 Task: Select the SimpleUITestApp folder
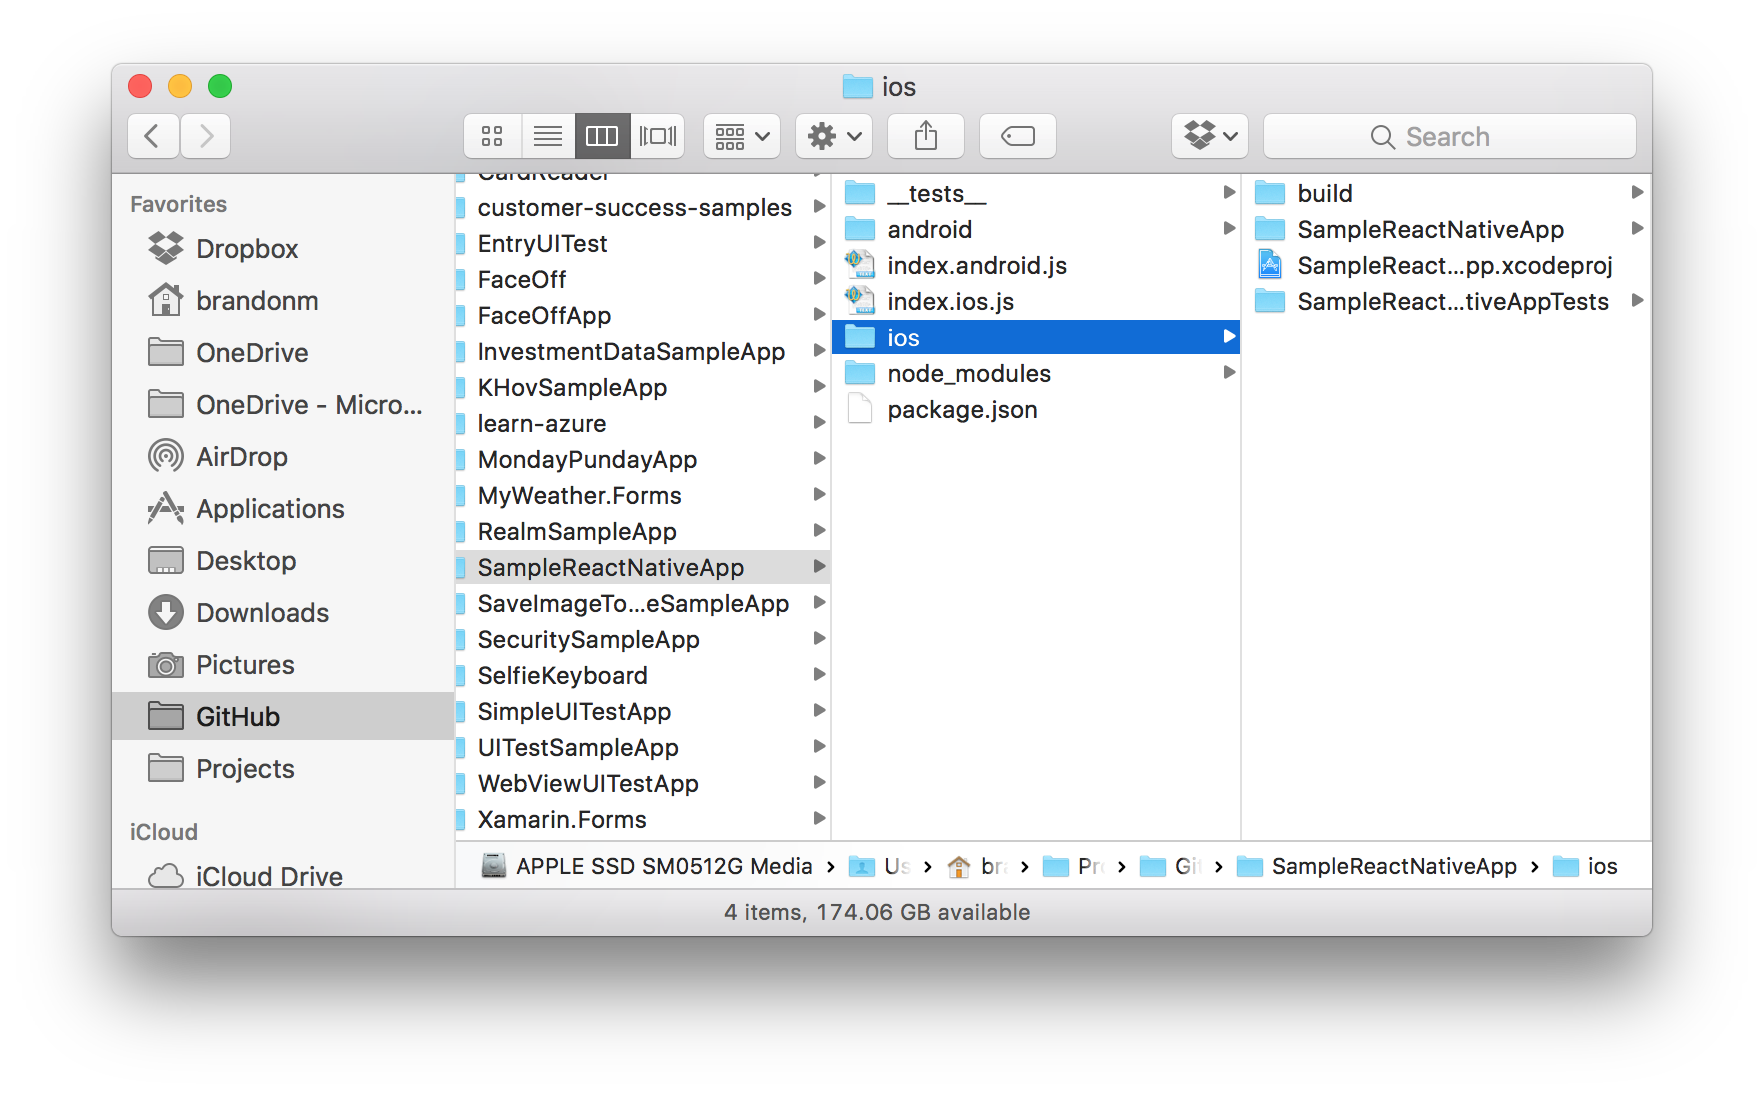642,711
